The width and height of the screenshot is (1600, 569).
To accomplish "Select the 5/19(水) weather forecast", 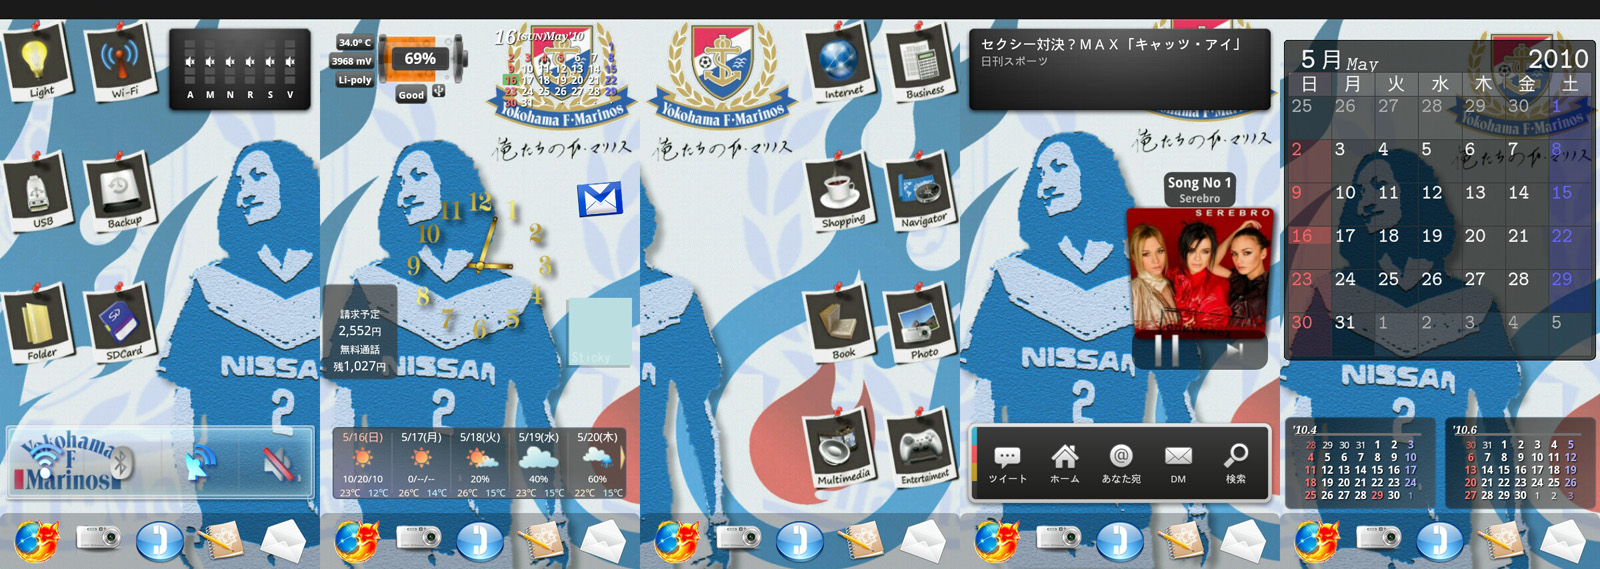I will point(538,464).
